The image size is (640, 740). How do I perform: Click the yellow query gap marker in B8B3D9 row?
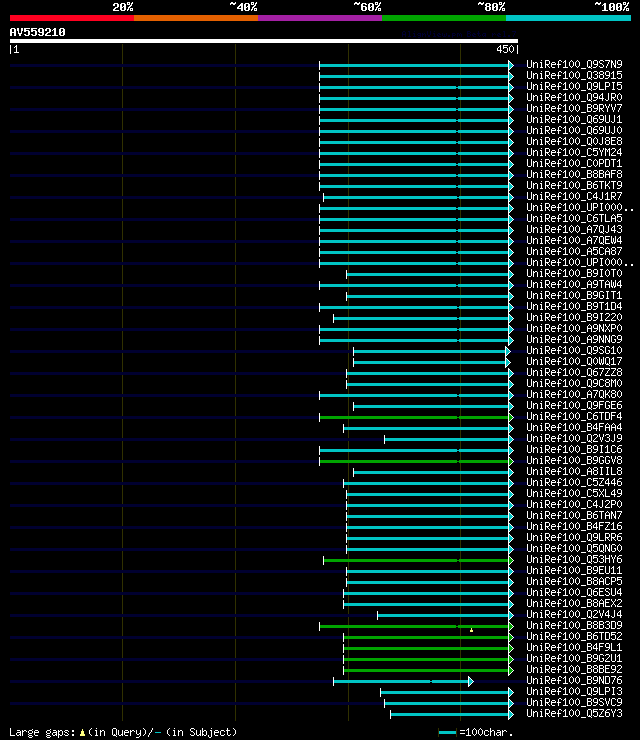471,630
